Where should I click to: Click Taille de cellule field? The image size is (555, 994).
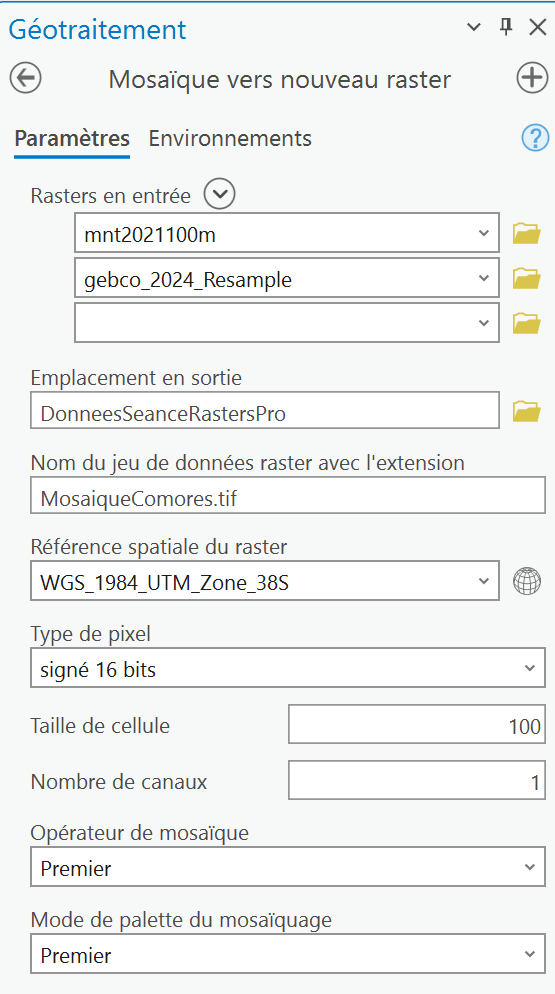[x=417, y=723]
